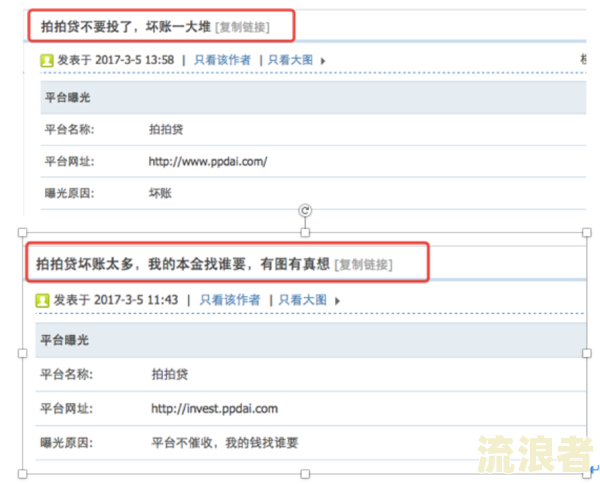Image resolution: width=600 pixels, height=484 pixels.
Task: Click the 曝光原因: label in the first table
Action: pos(69,193)
